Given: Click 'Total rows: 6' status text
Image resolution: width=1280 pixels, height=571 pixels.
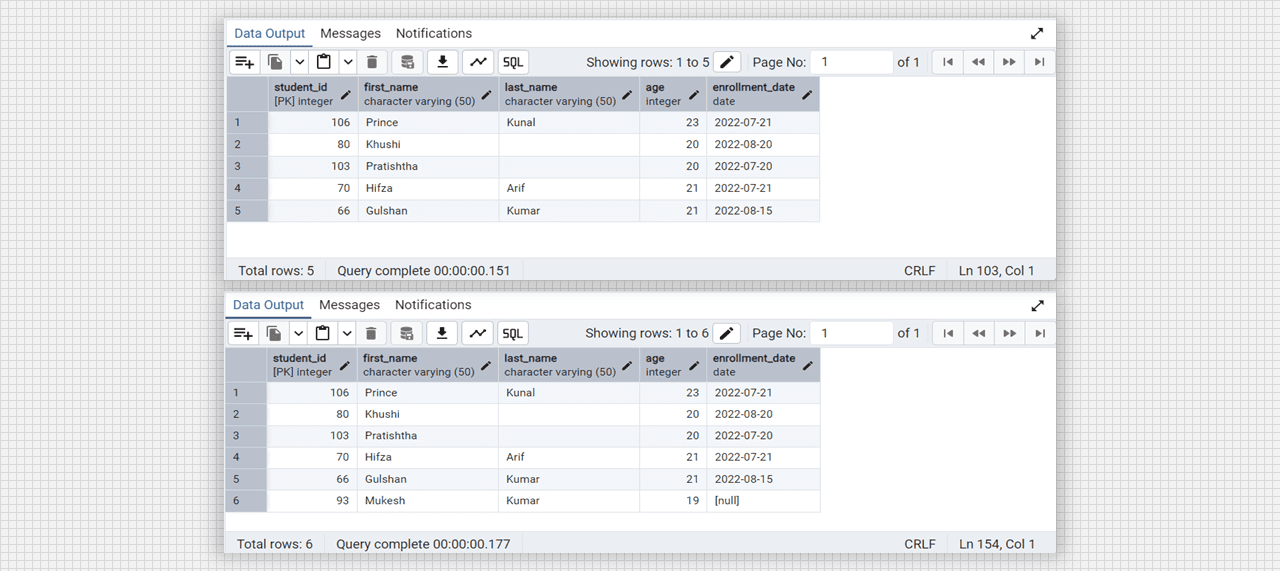Looking at the screenshot, I should (x=275, y=544).
